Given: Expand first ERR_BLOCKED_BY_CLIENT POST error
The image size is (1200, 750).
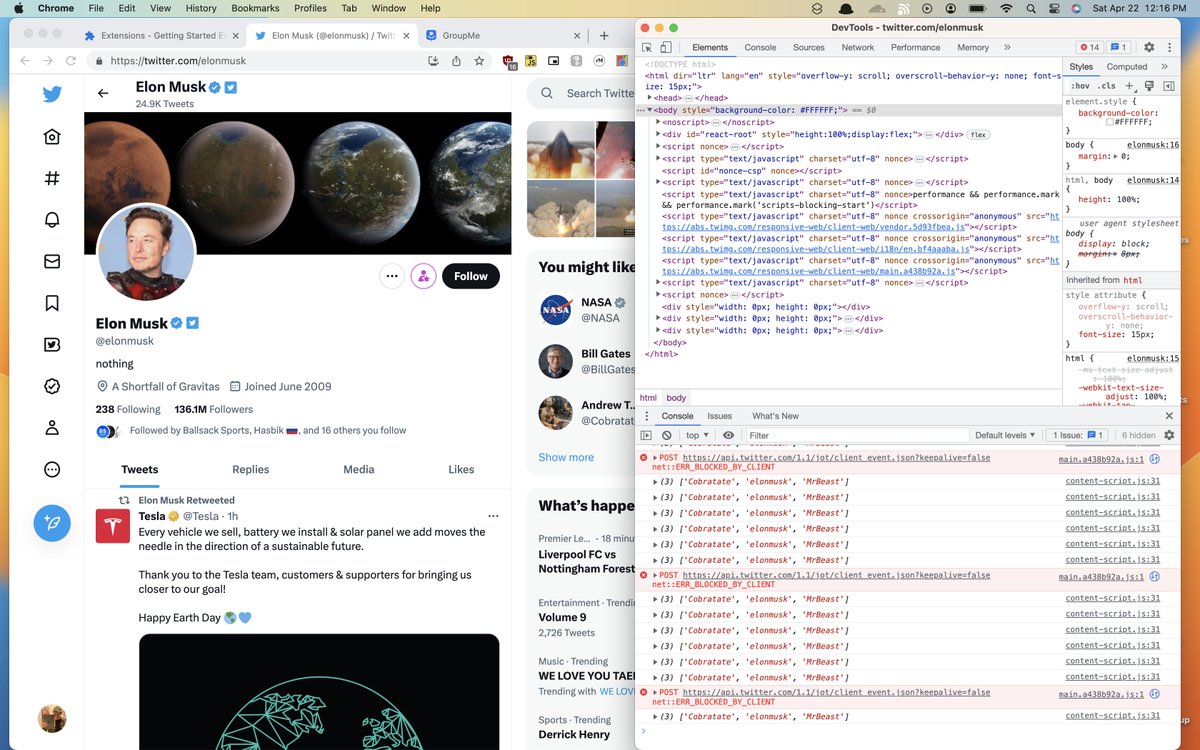Looking at the screenshot, I should point(655,457).
